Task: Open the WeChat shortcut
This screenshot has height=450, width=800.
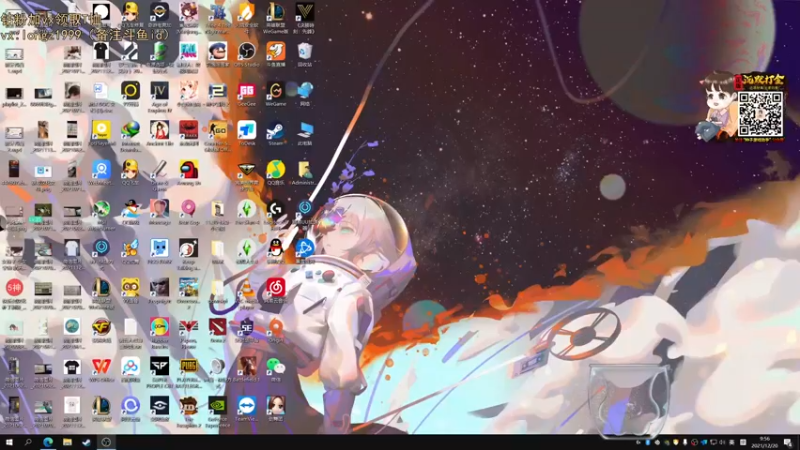Action: pyautogui.click(x=276, y=369)
